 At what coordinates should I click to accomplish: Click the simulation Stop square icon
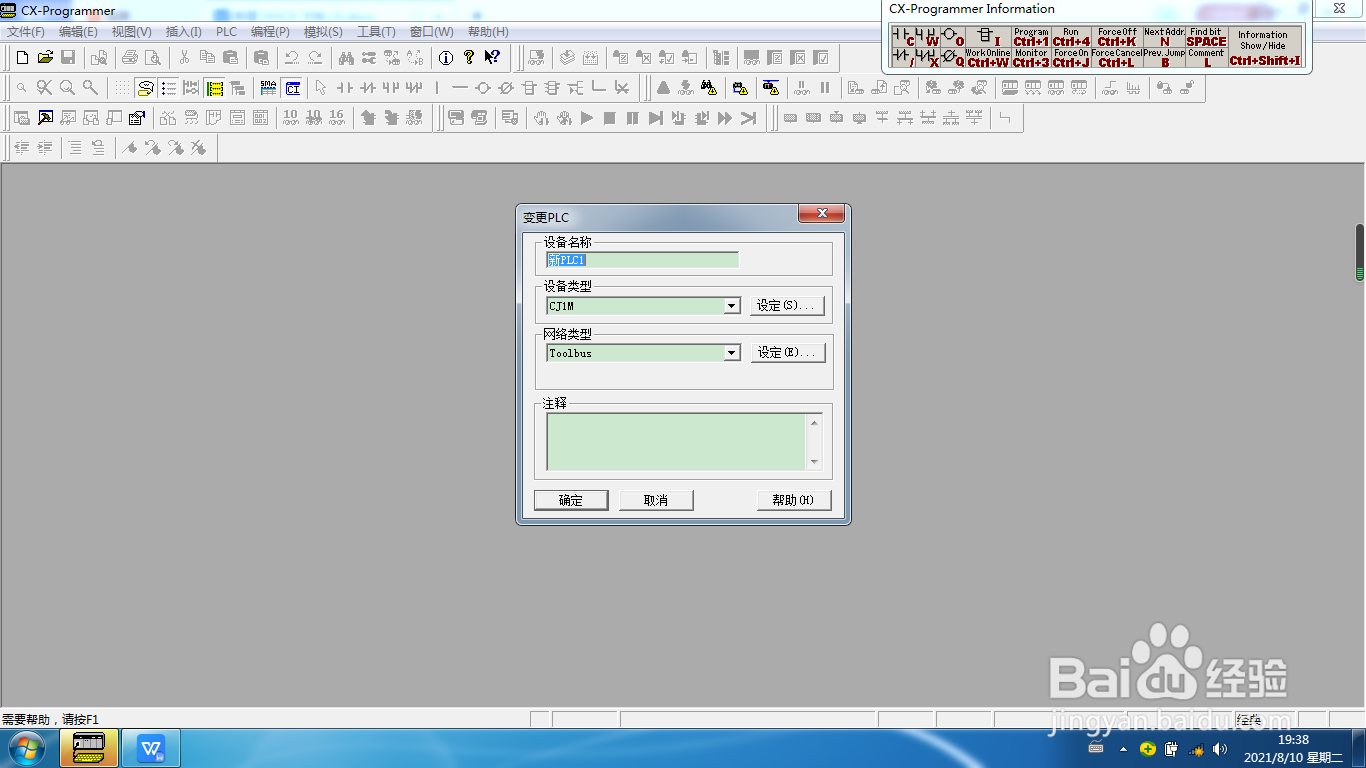point(610,118)
